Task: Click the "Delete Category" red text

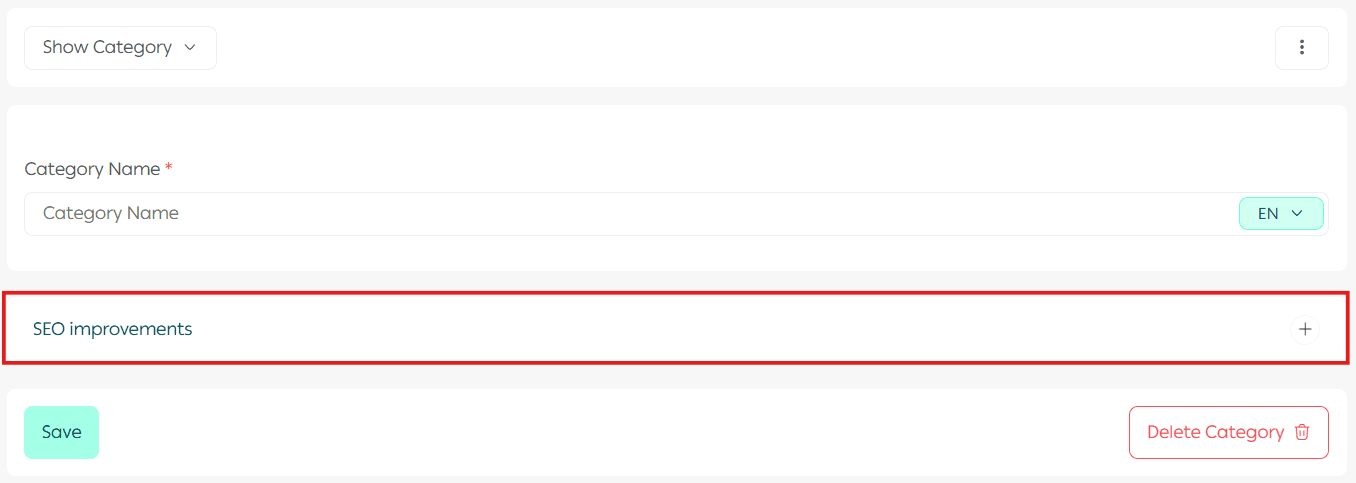Action: point(1215,432)
